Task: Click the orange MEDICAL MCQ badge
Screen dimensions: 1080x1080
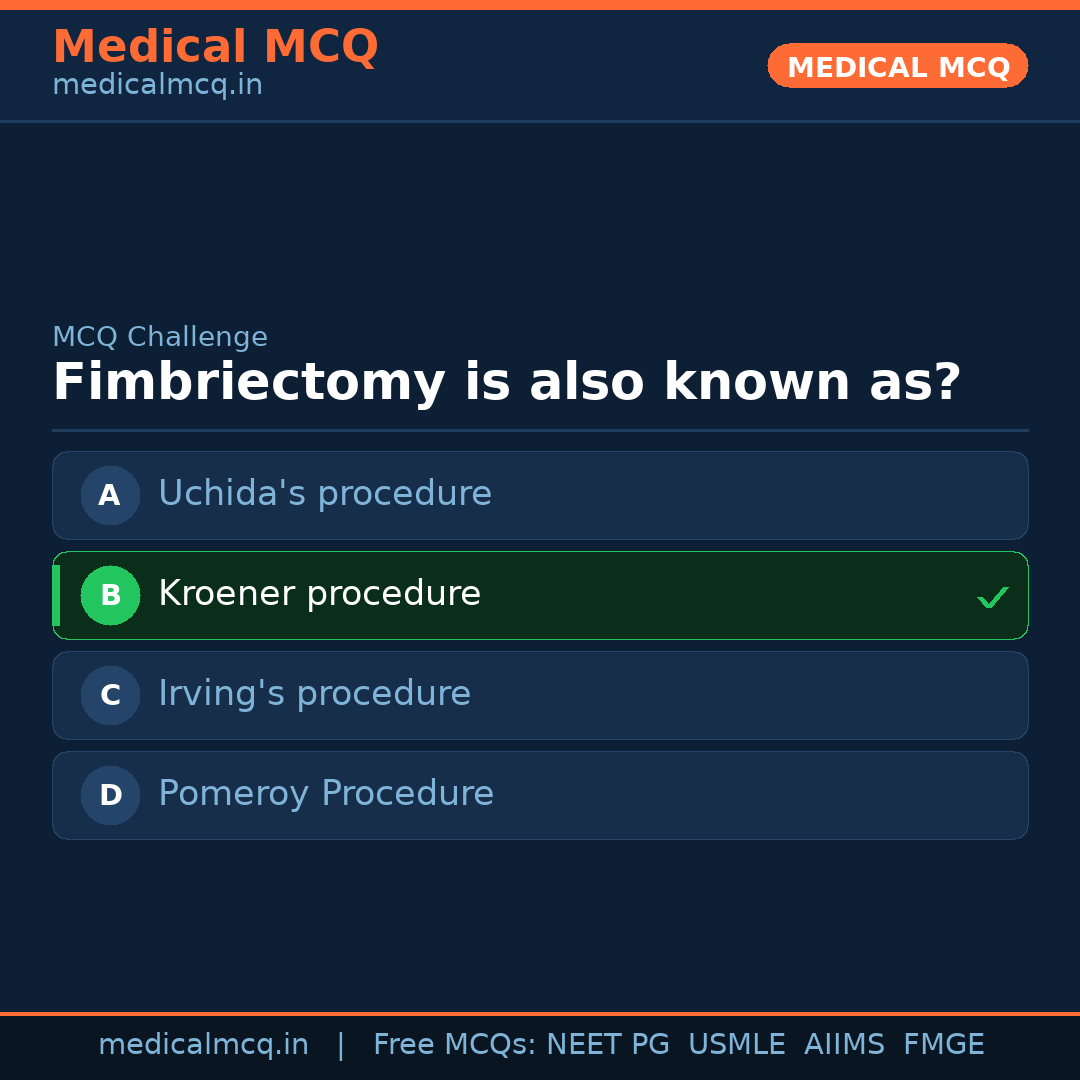Action: pos(898,66)
